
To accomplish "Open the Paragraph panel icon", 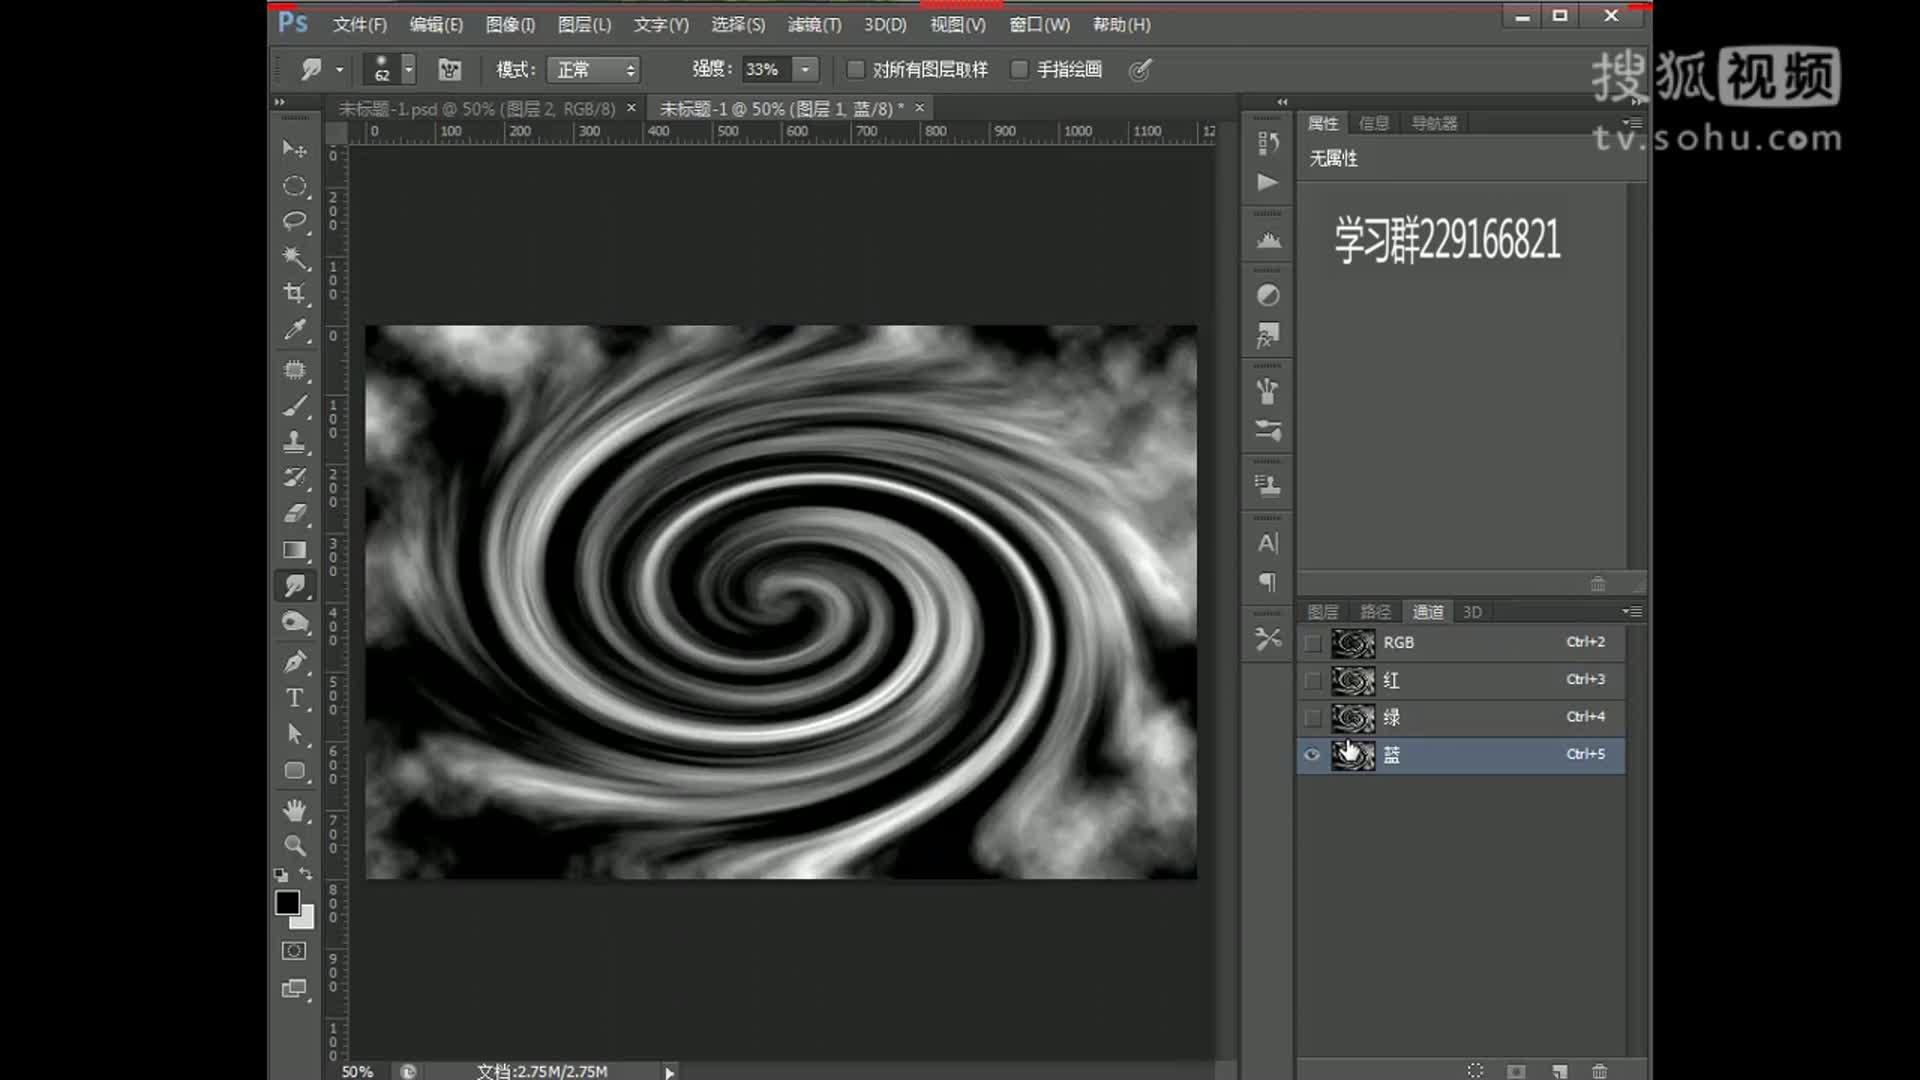I will [x=1267, y=582].
